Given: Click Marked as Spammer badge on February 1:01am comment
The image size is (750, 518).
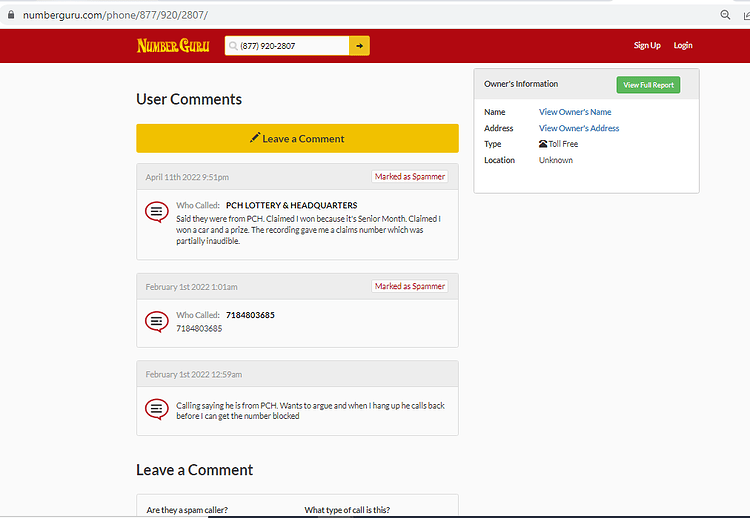Looking at the screenshot, I should tap(409, 286).
